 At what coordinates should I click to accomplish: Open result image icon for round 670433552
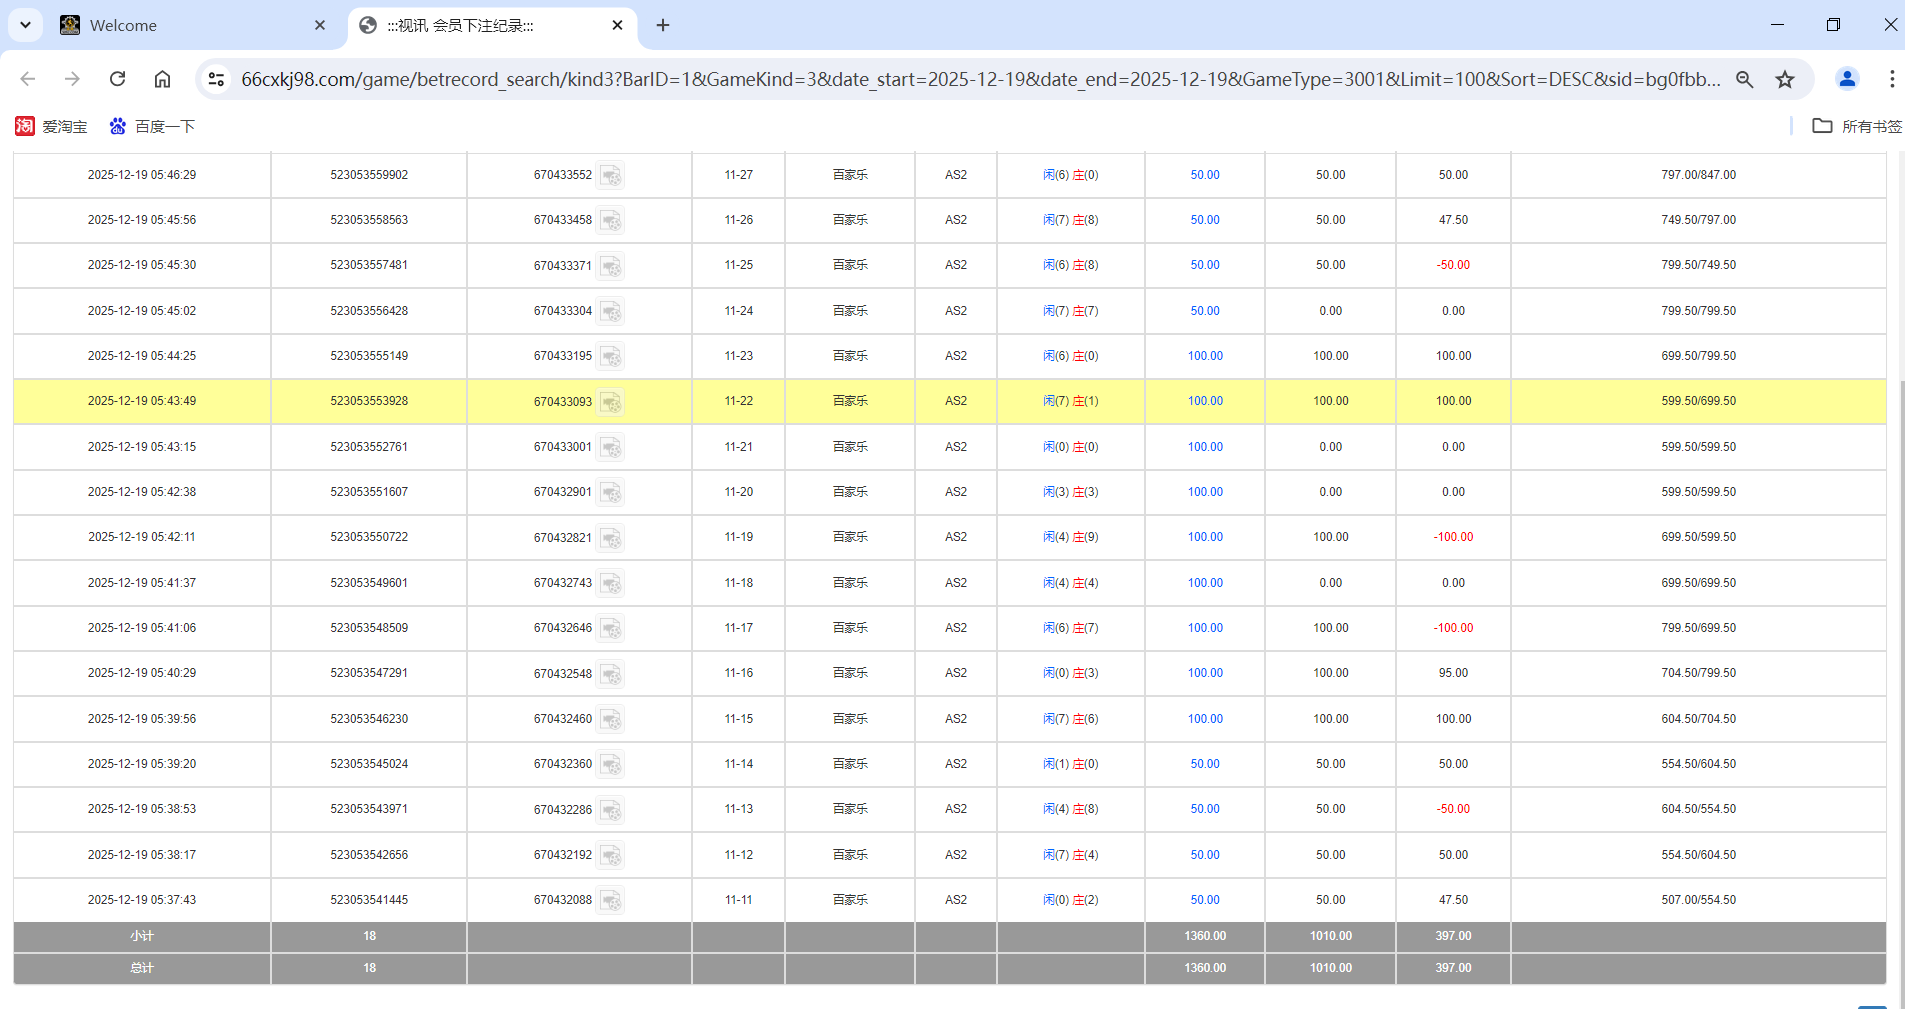(611, 176)
